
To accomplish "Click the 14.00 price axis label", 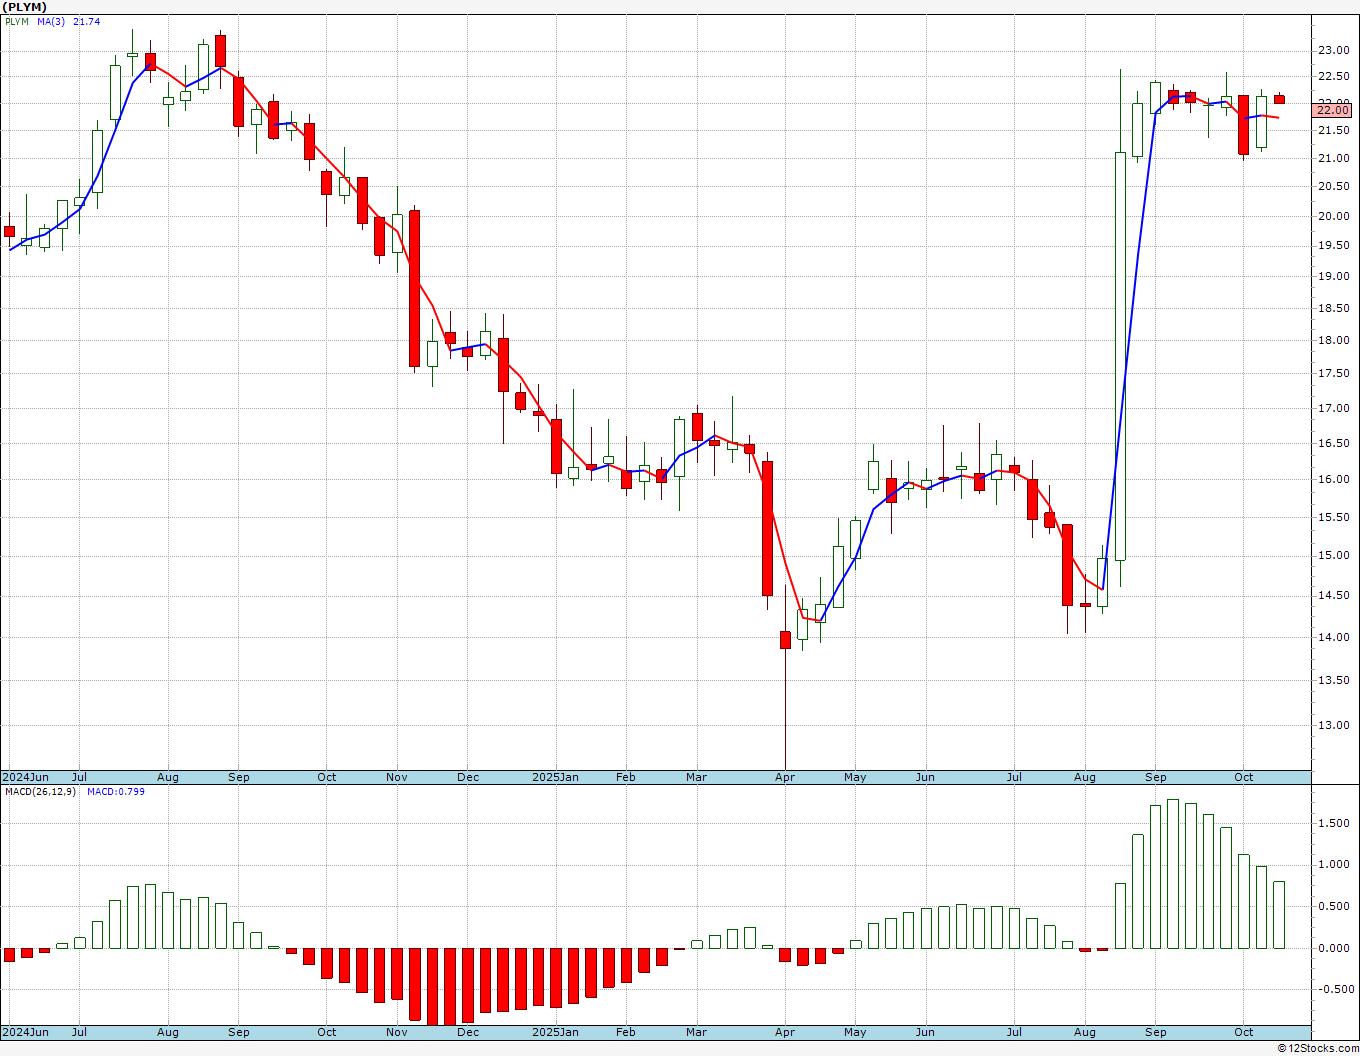I will coord(1333,637).
